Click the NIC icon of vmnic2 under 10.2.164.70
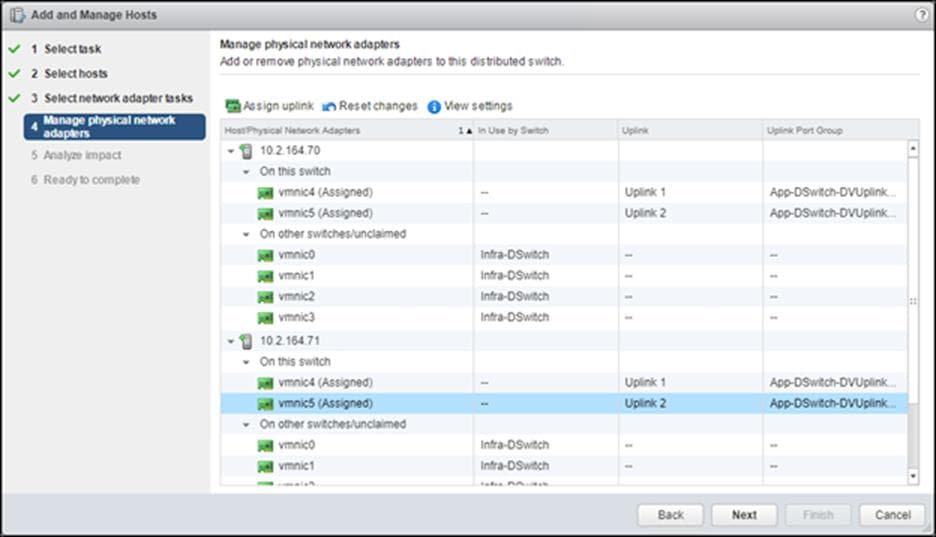Viewport: 936px width, 537px height. [265, 298]
